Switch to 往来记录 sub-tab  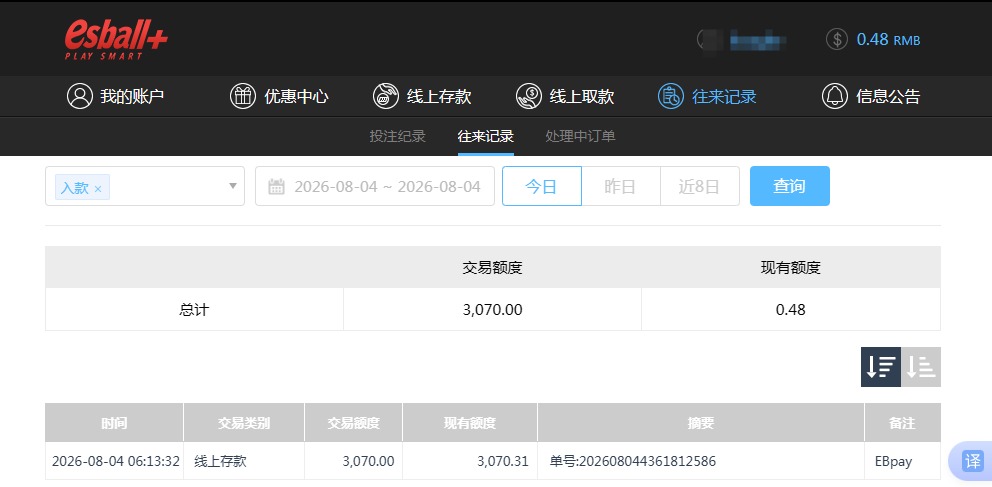(x=485, y=136)
